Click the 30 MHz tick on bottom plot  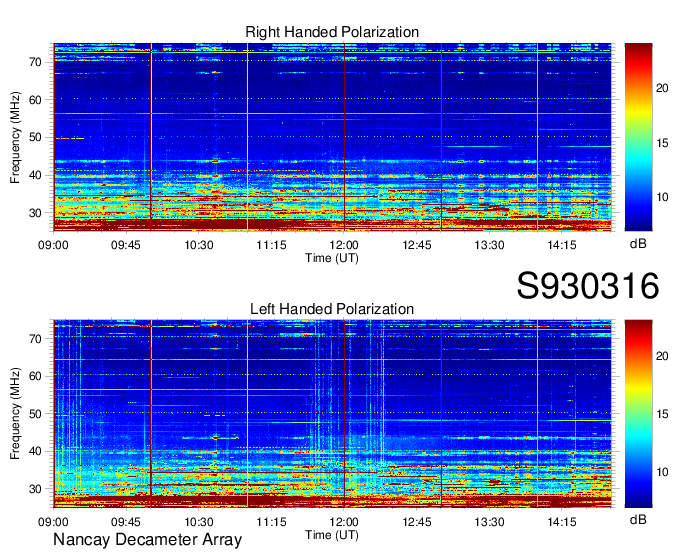coord(36,489)
